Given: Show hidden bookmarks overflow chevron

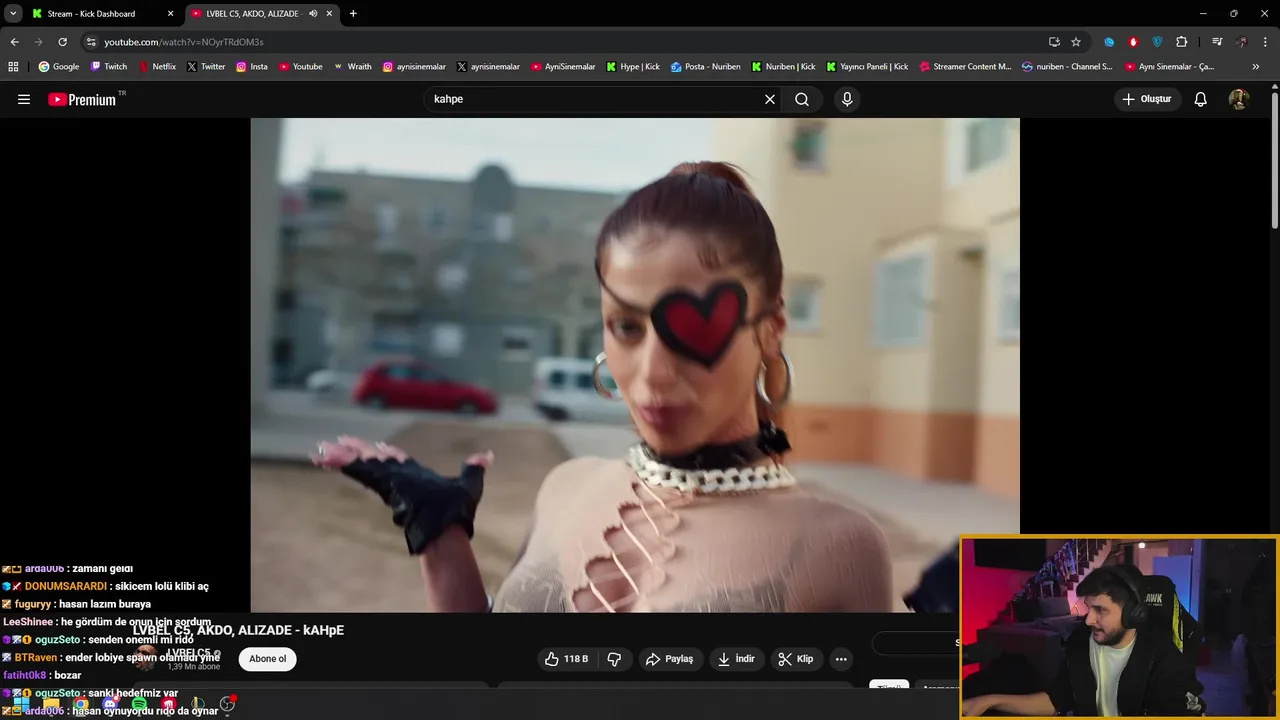Looking at the screenshot, I should [1256, 67].
